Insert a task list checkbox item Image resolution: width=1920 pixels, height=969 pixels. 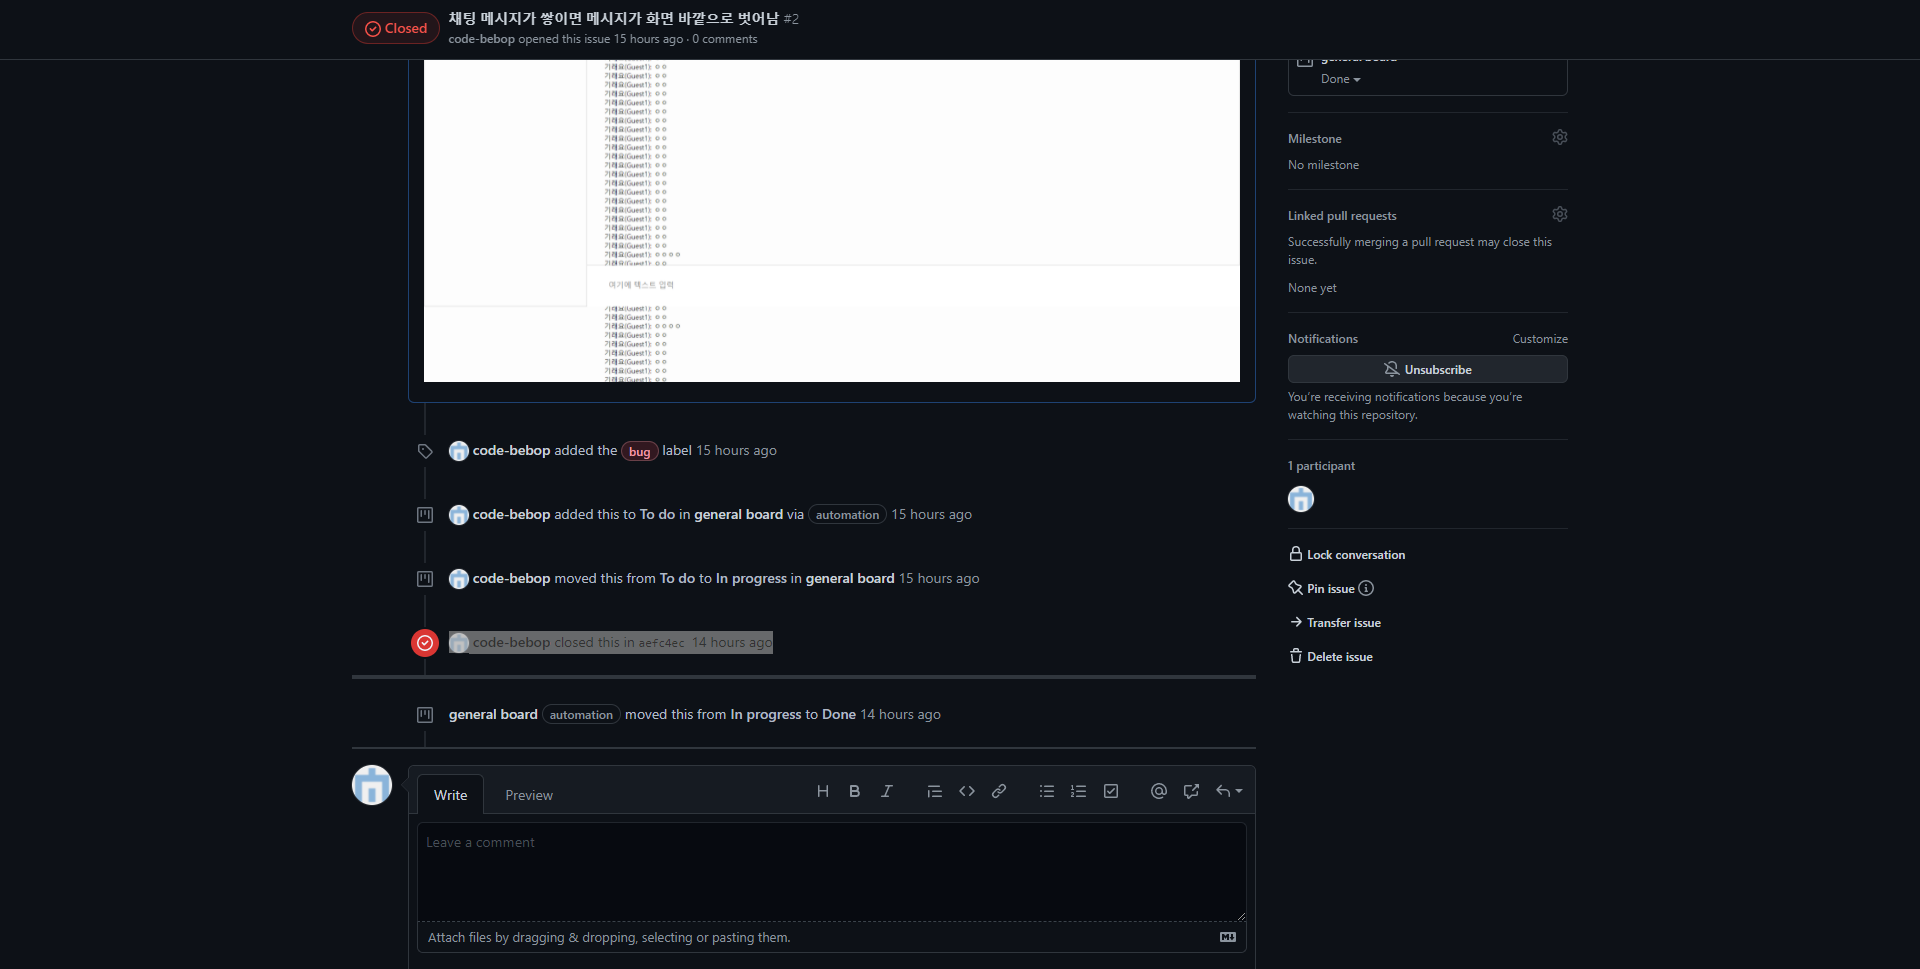pyautogui.click(x=1111, y=791)
